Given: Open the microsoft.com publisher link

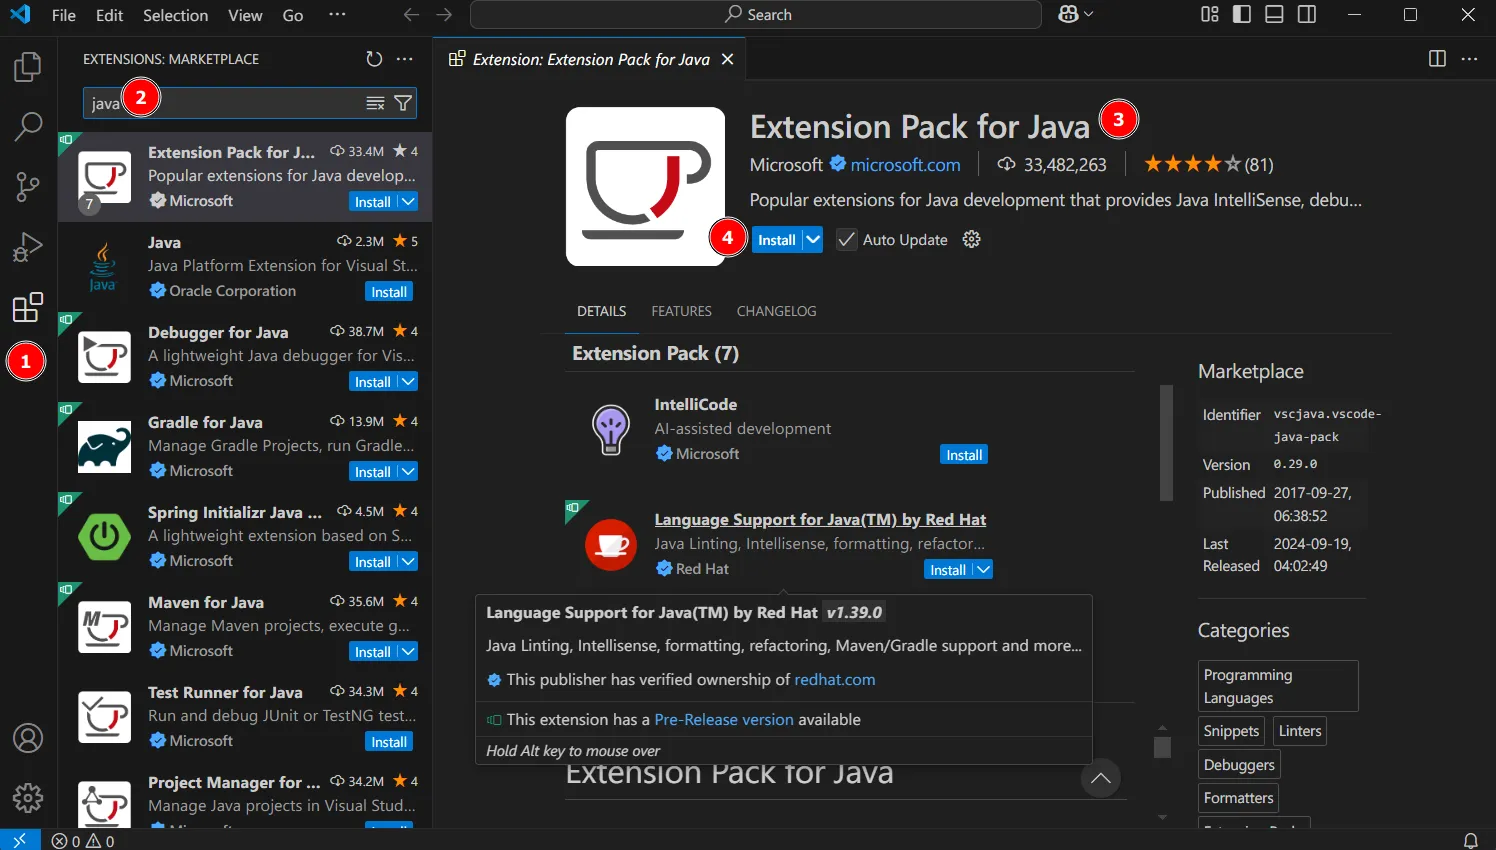Looking at the screenshot, I should click(905, 165).
